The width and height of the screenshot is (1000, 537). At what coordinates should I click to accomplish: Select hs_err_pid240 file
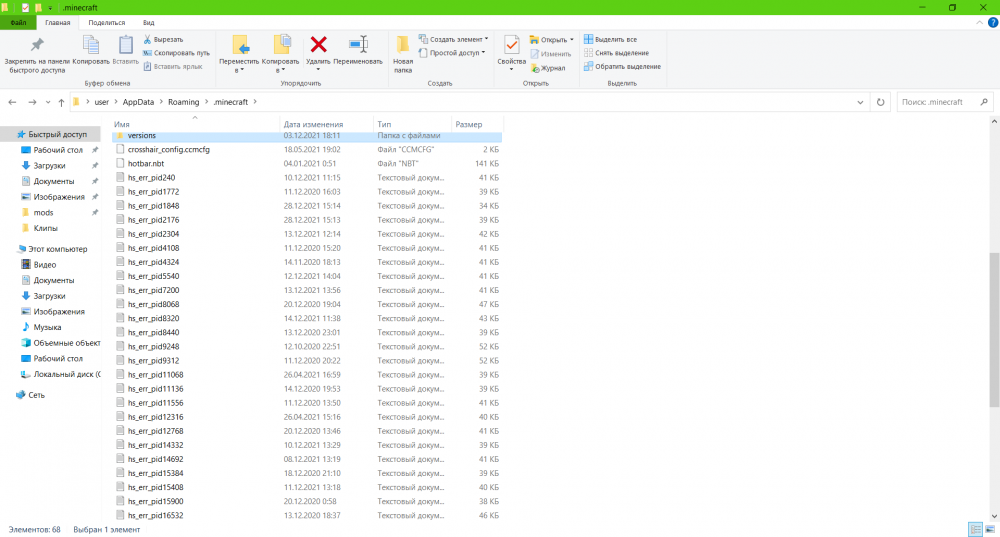tap(307, 178)
